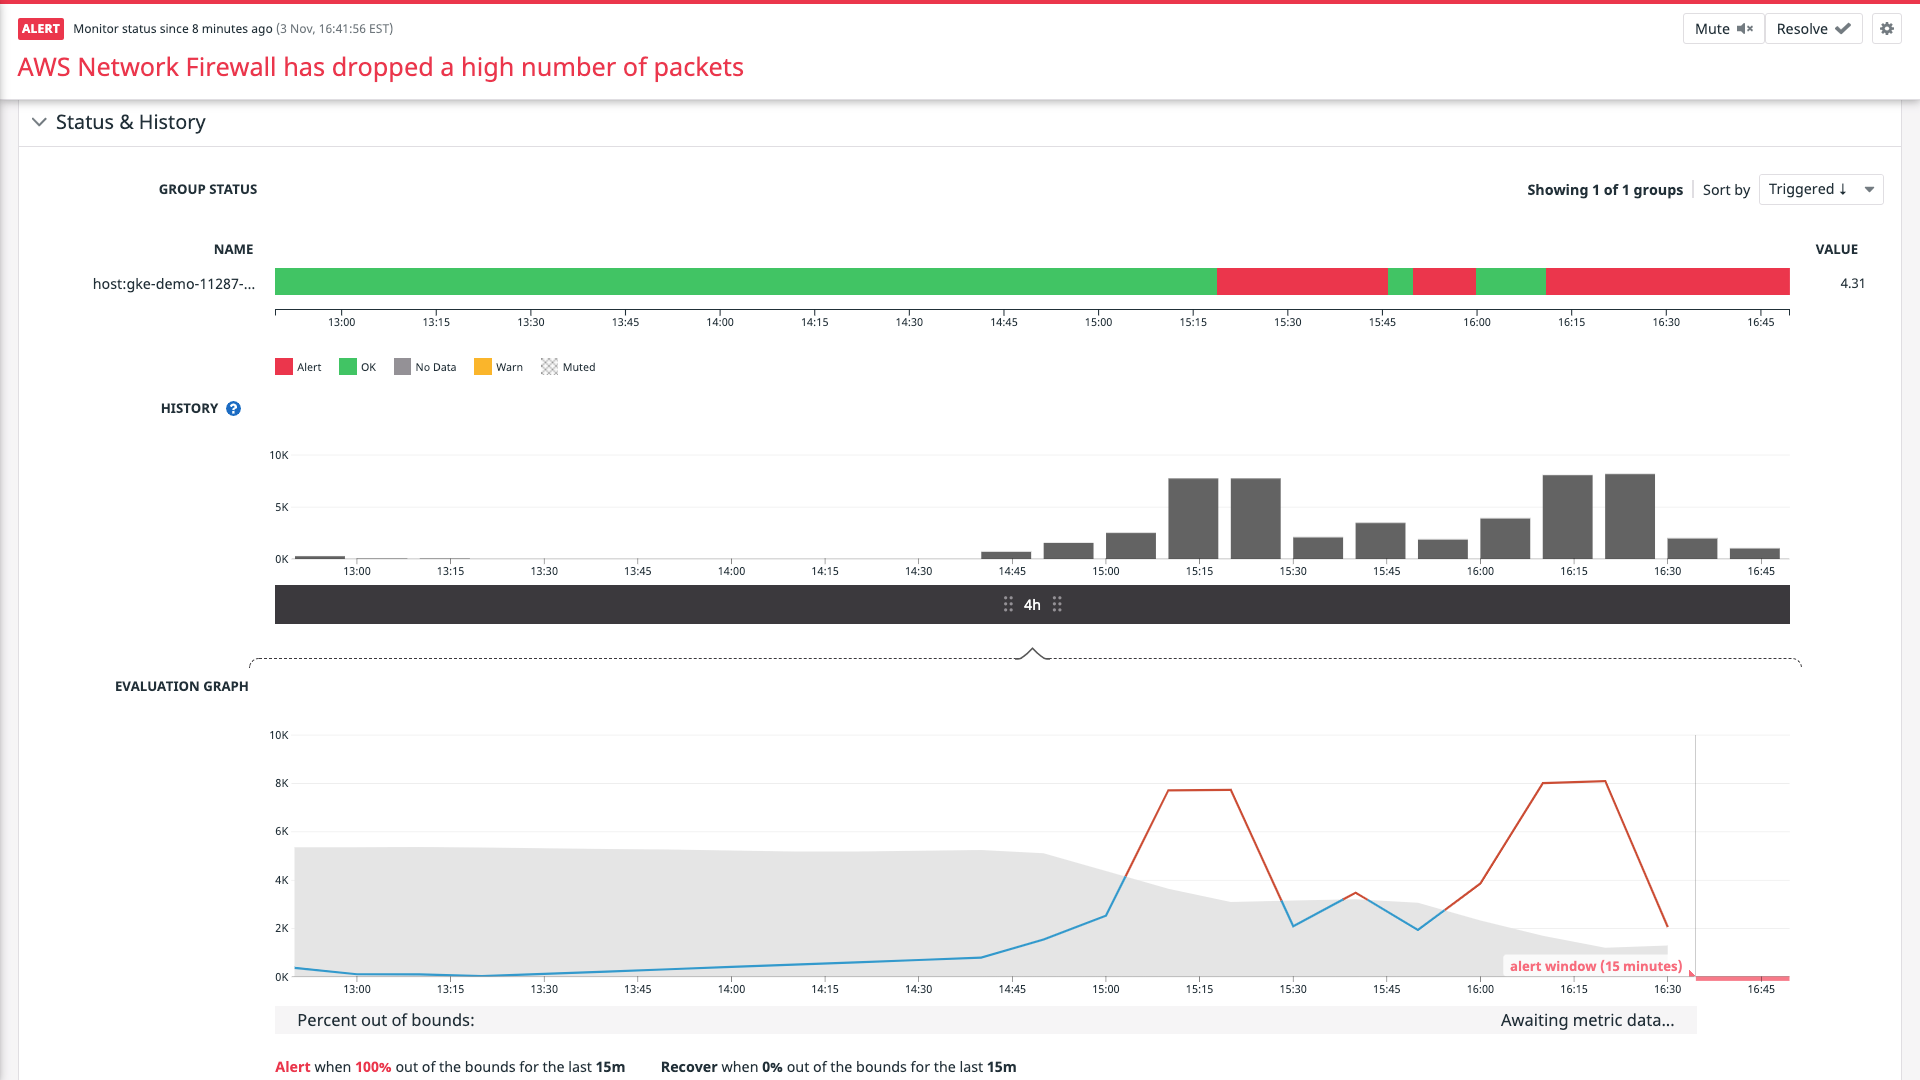The width and height of the screenshot is (1920, 1080).
Task: Click the checkmark icon in the Resolve button
Action: click(x=1843, y=29)
